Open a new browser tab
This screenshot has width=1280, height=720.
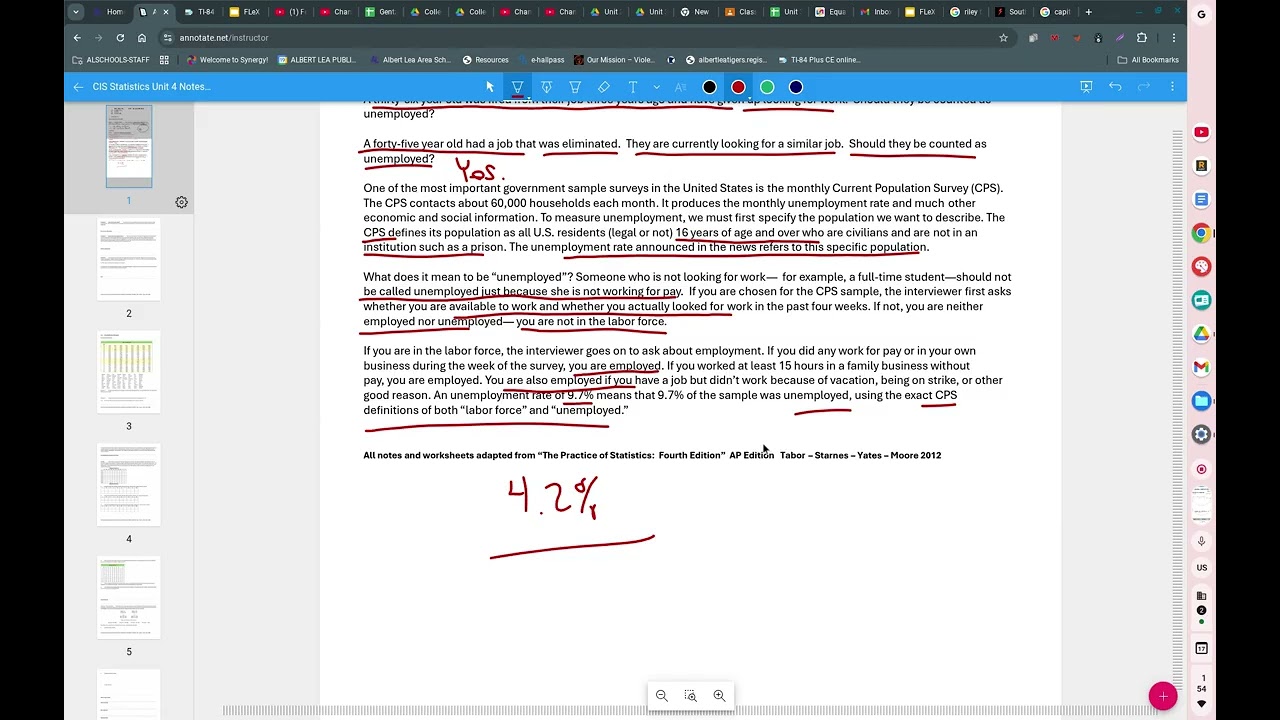pyautogui.click(x=1089, y=12)
